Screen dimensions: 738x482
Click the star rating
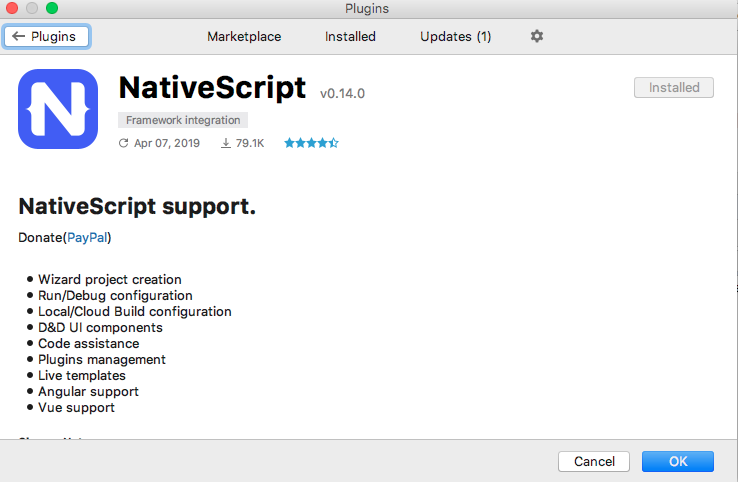tap(311, 143)
